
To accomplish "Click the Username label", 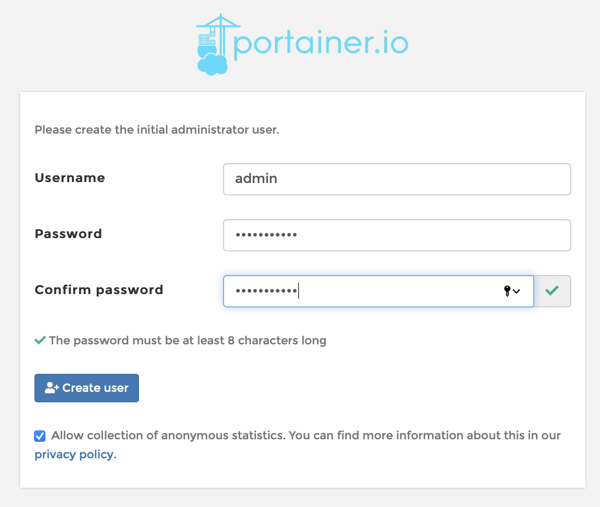I will click(x=70, y=178).
